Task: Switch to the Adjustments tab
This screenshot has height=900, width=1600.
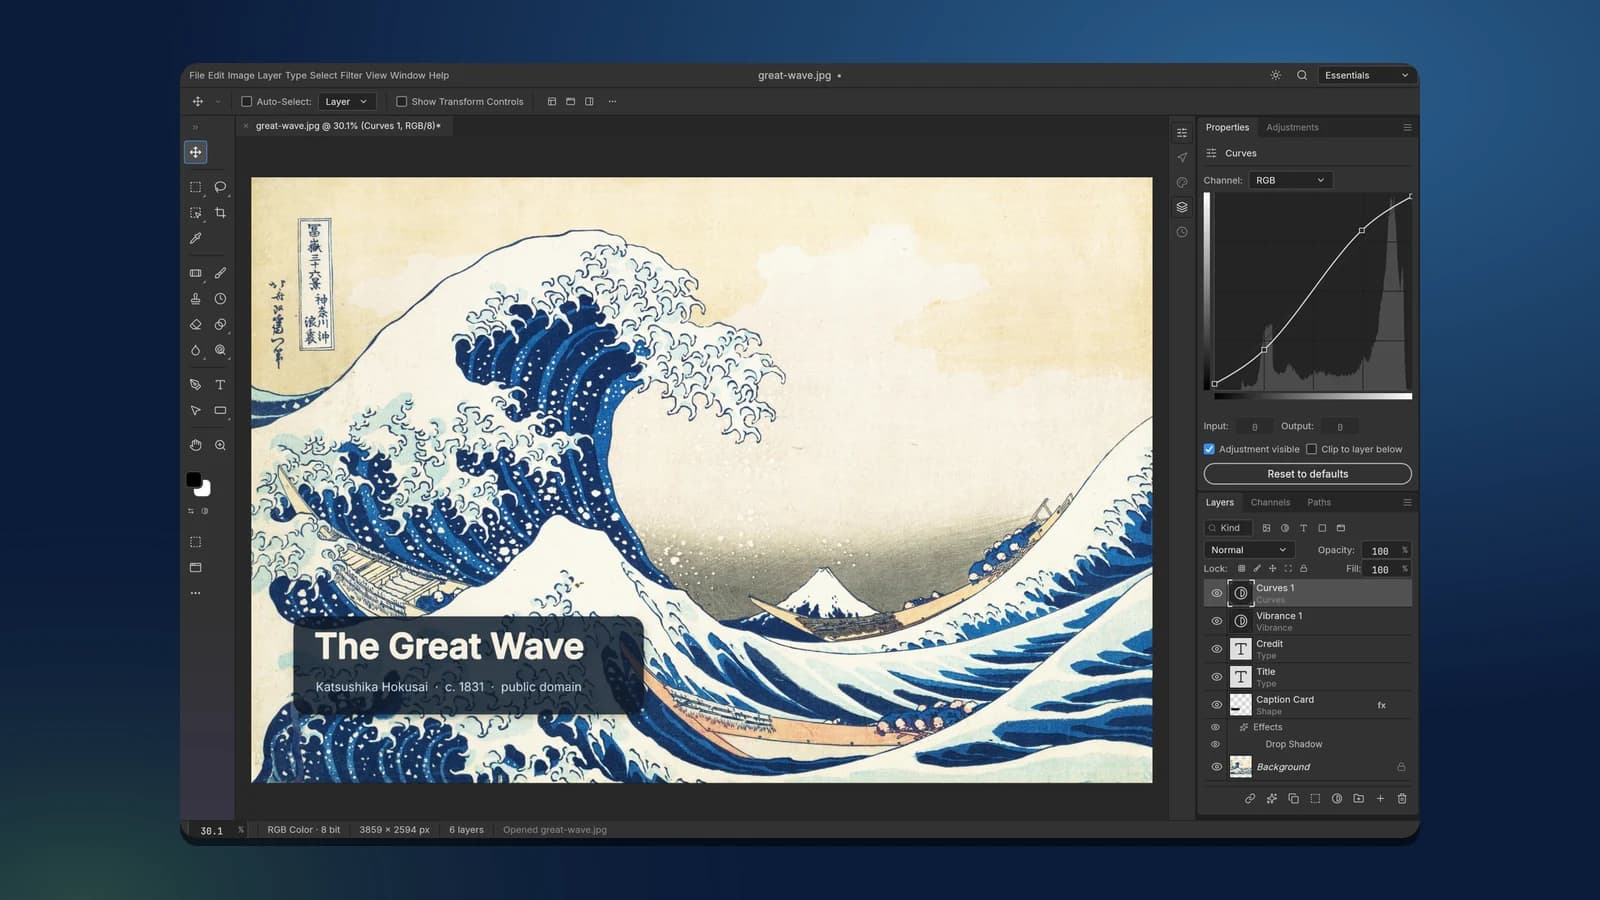Action: pos(1292,127)
